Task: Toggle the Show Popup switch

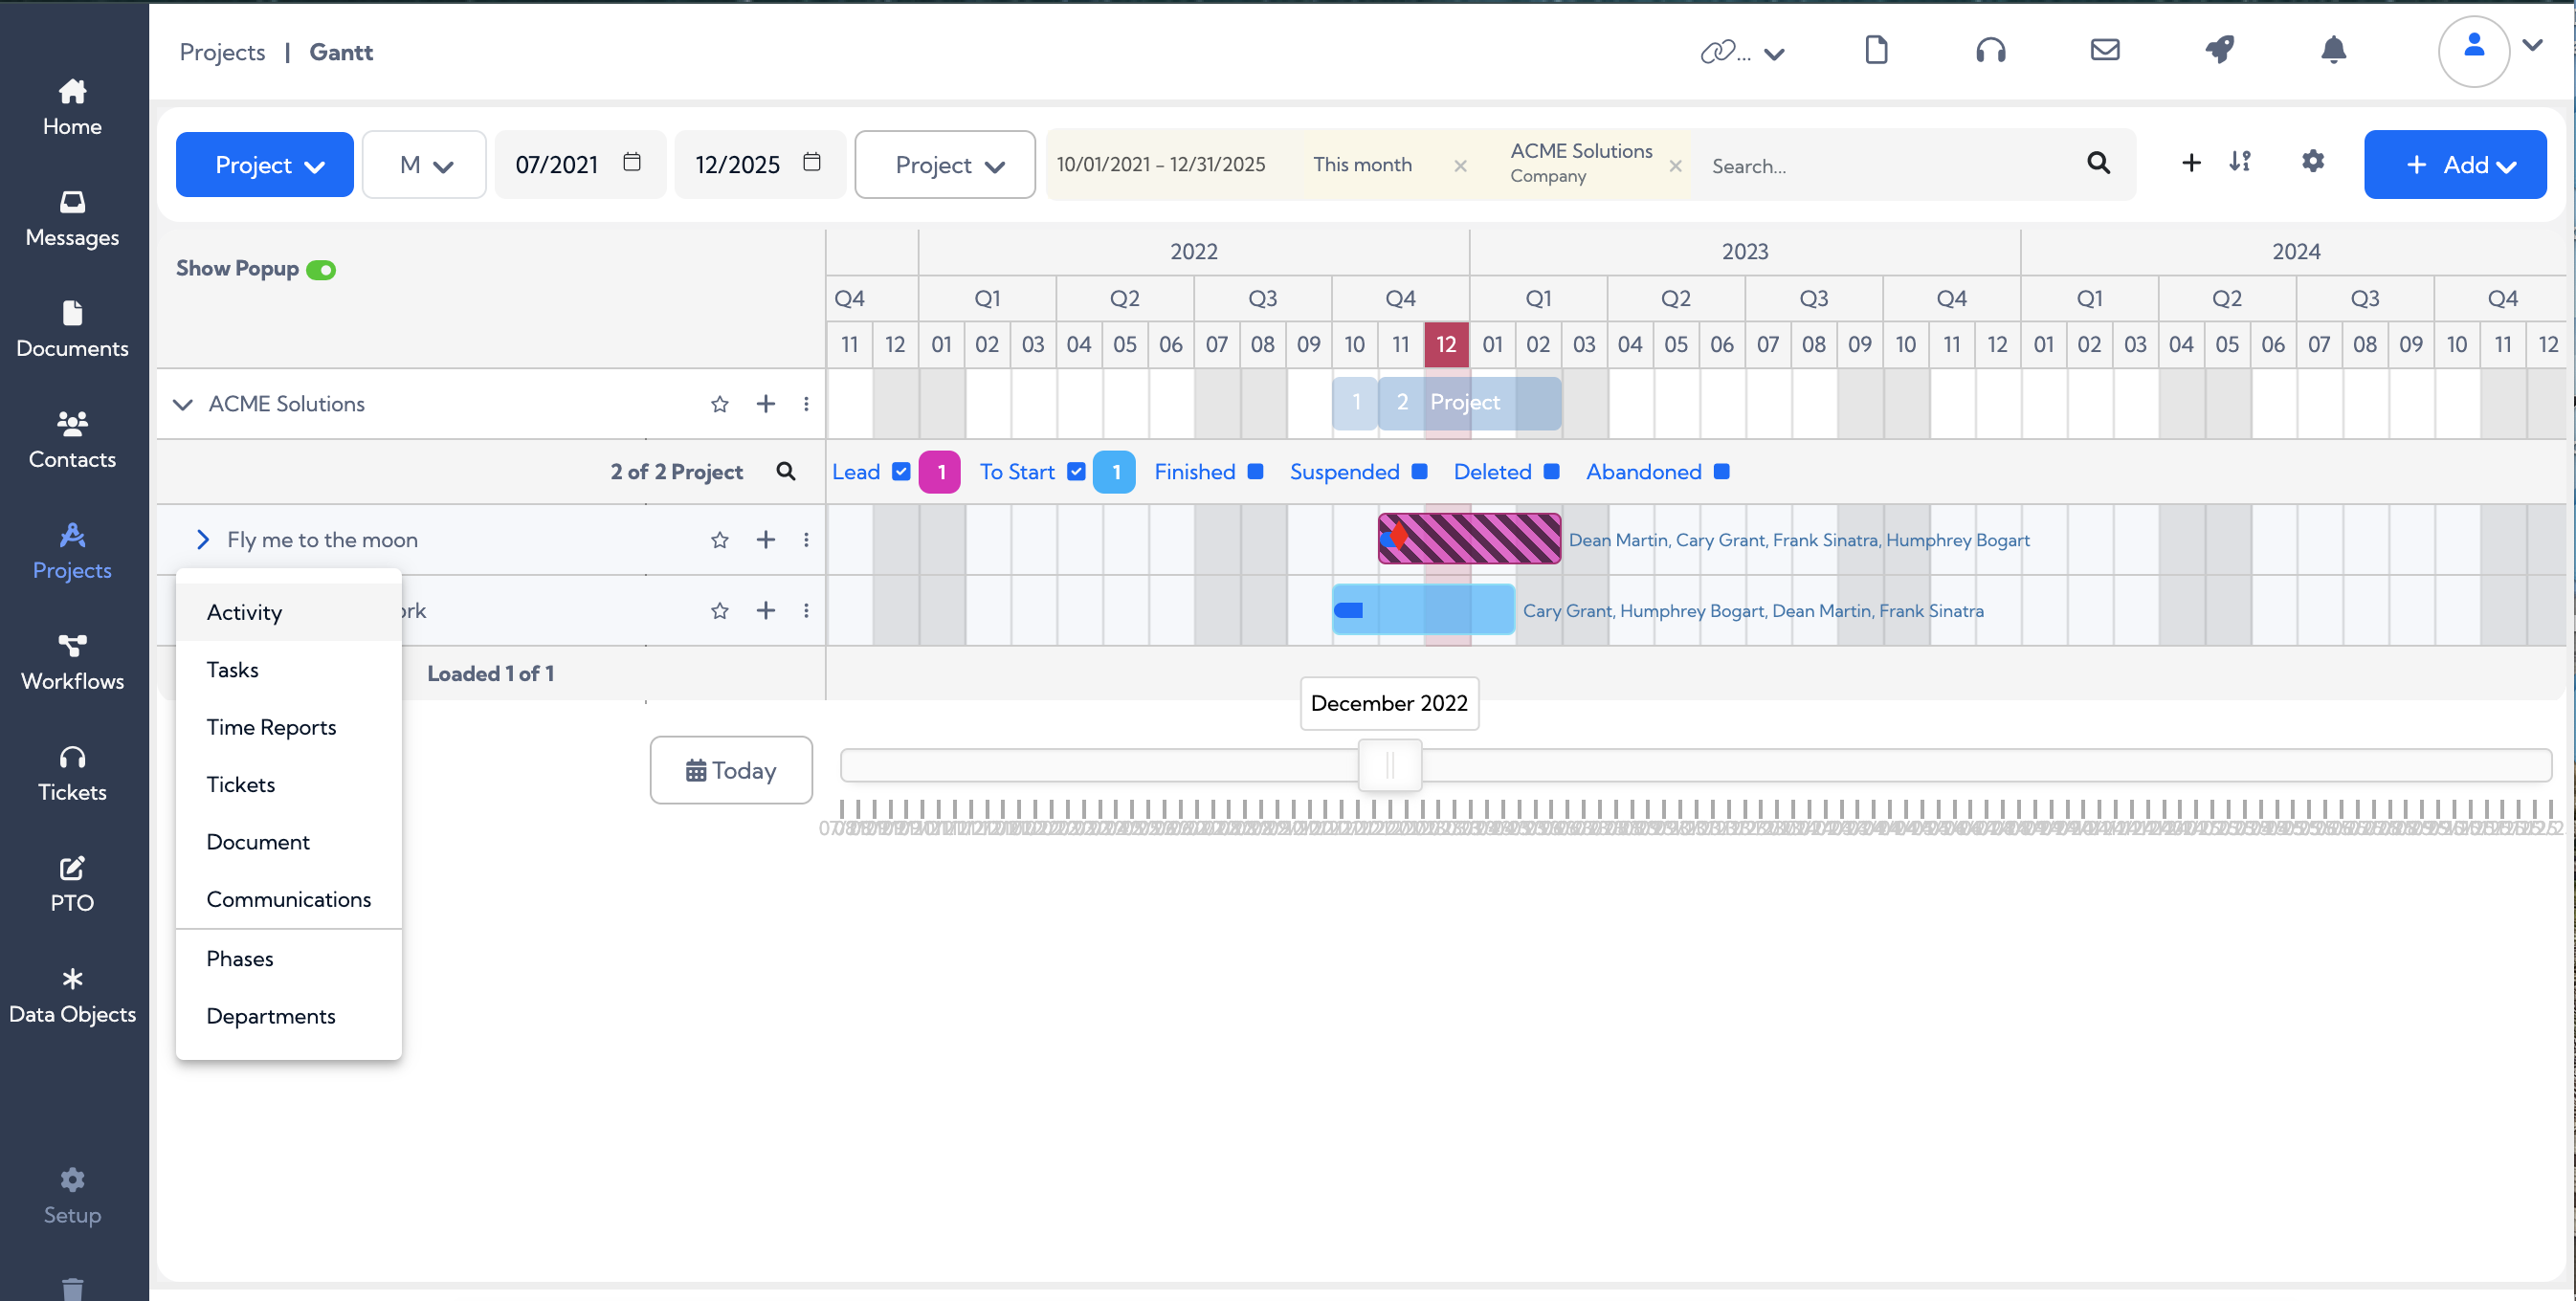Action: [x=321, y=268]
